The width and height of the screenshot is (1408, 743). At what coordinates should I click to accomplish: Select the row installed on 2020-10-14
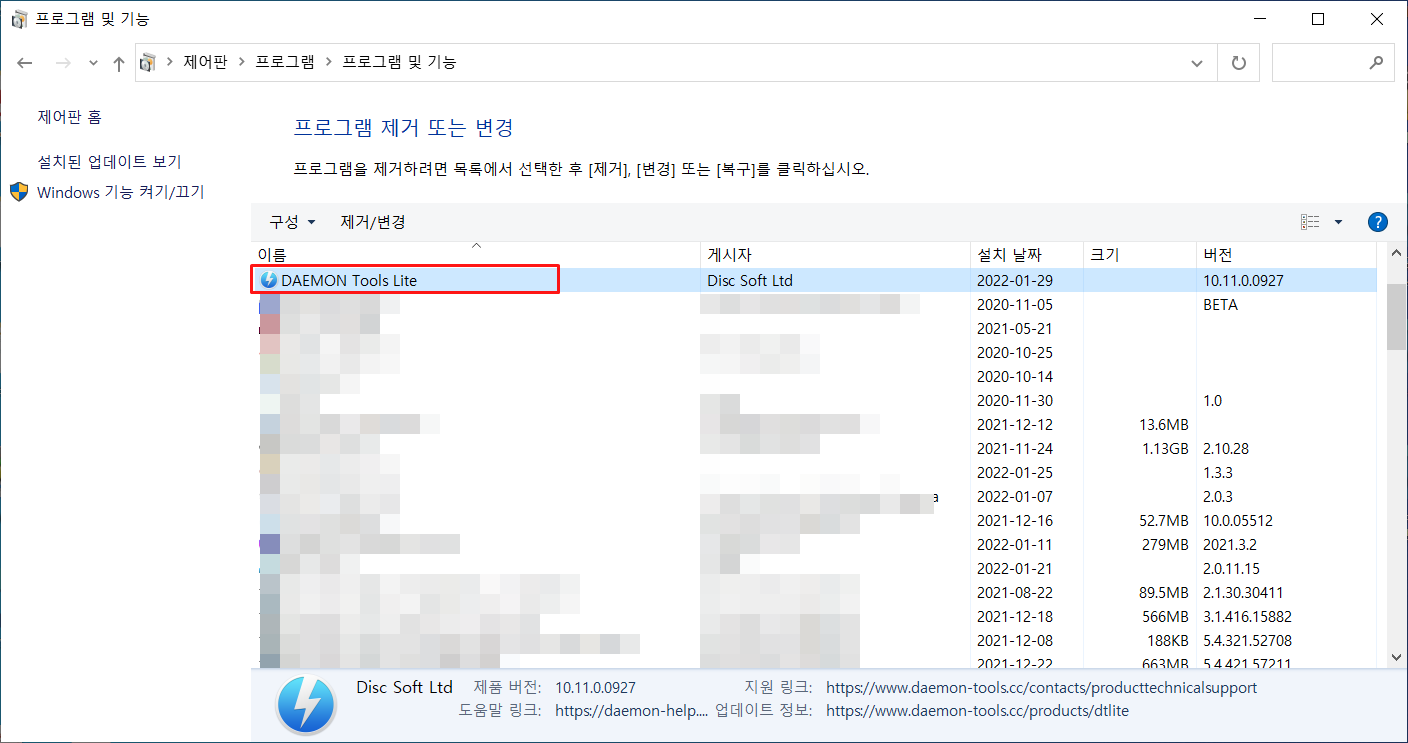tap(814, 376)
